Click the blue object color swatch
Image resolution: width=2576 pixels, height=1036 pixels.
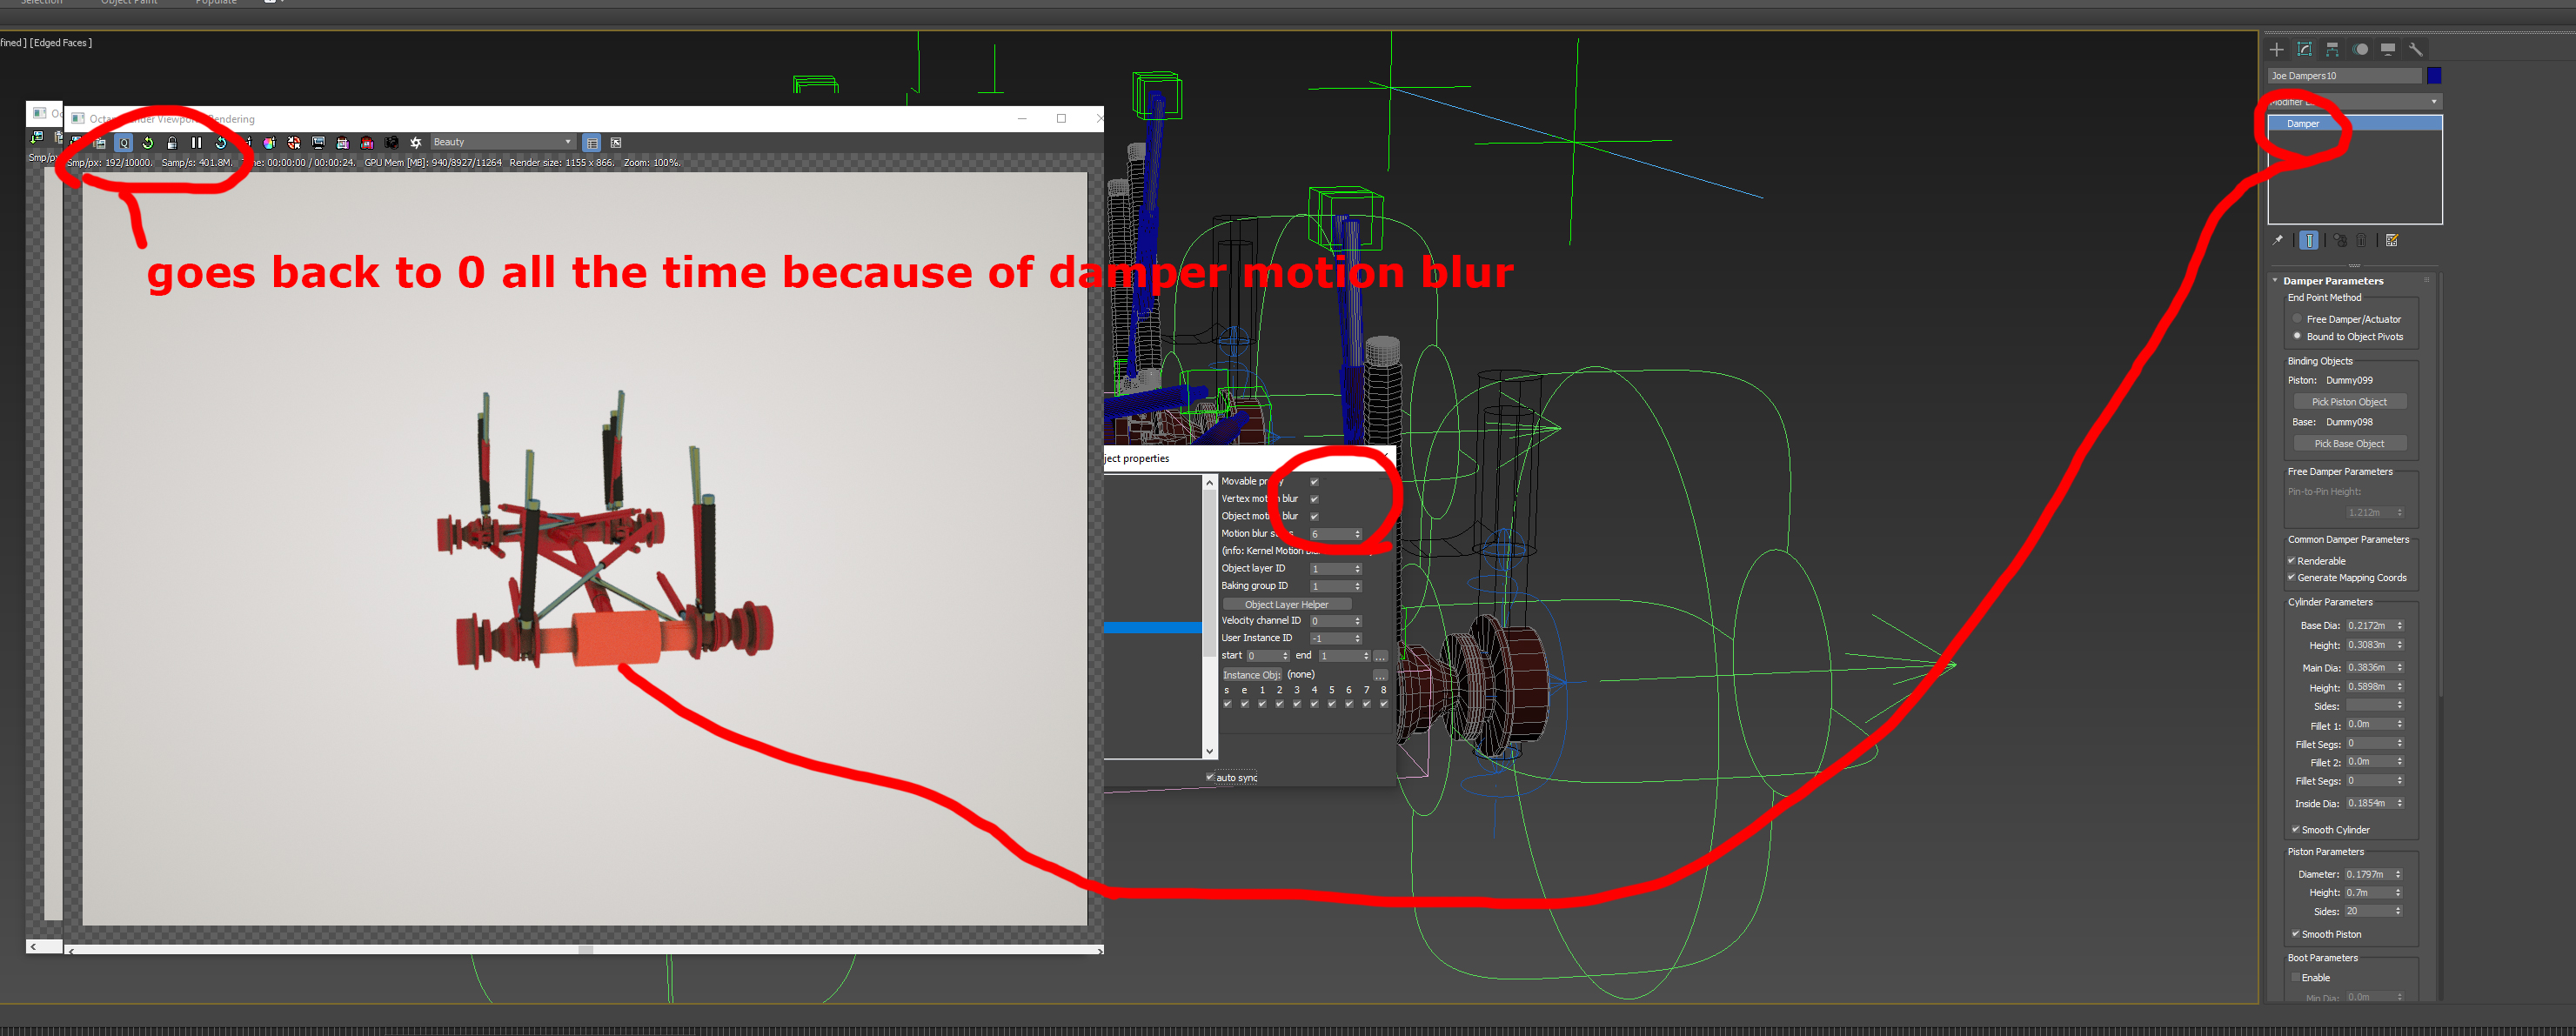pos(2434,75)
